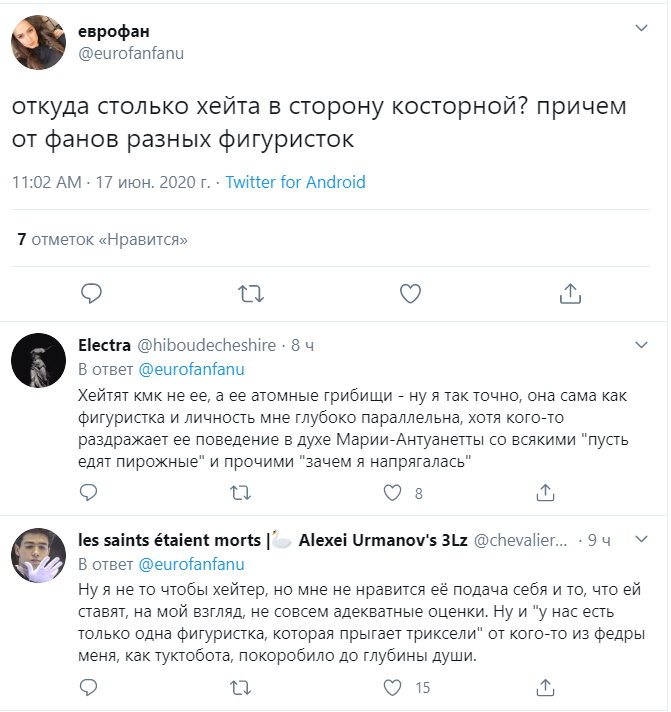Reply to les saints étaient morts comment
This screenshot has height=712, width=671.
(90, 687)
